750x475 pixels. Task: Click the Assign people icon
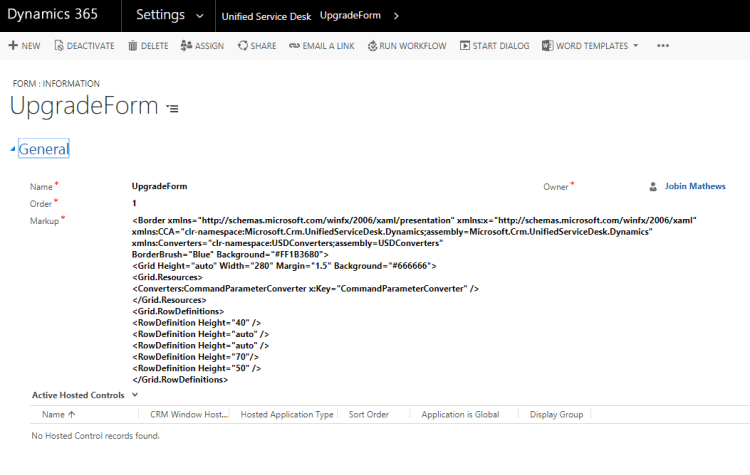[x=186, y=45]
